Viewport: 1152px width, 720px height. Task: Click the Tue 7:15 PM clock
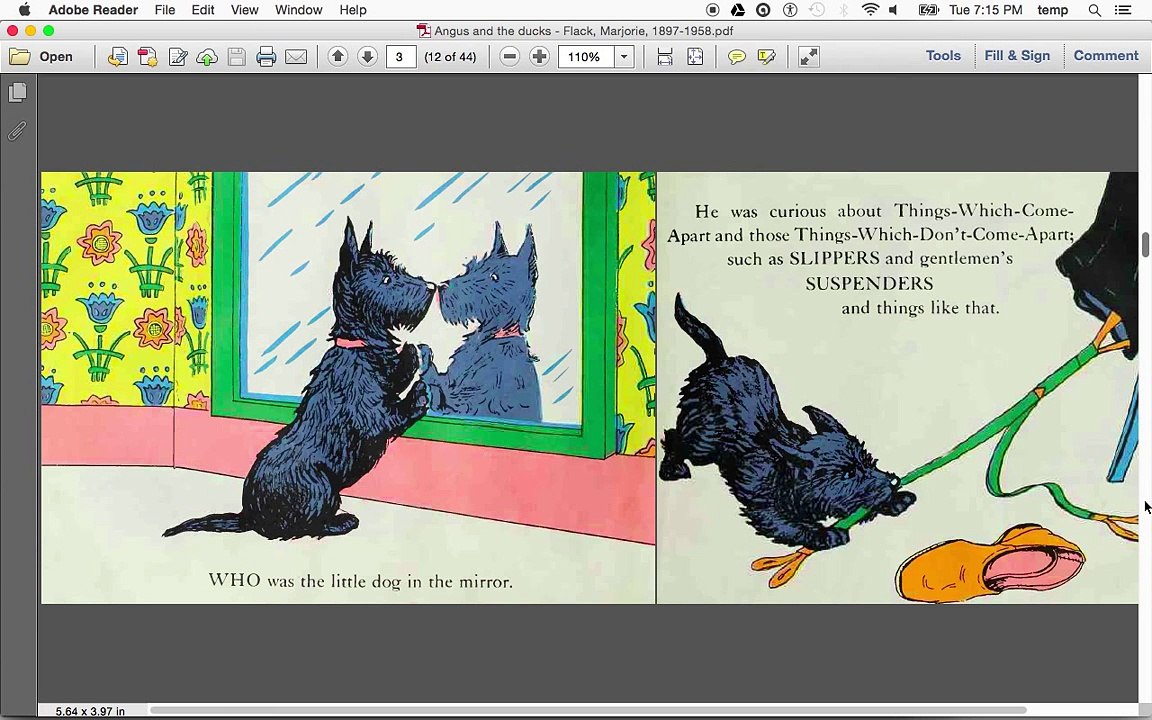tap(986, 10)
